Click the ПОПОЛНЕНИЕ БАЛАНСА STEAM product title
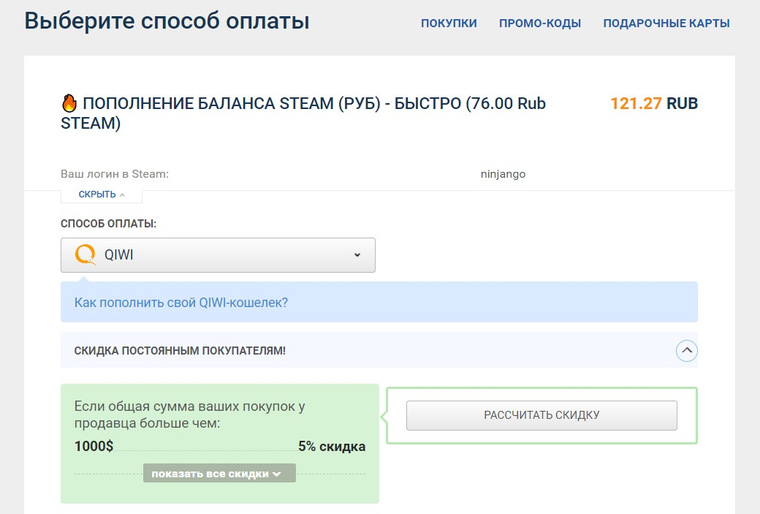Viewport: 760px width, 514px height. point(303,113)
